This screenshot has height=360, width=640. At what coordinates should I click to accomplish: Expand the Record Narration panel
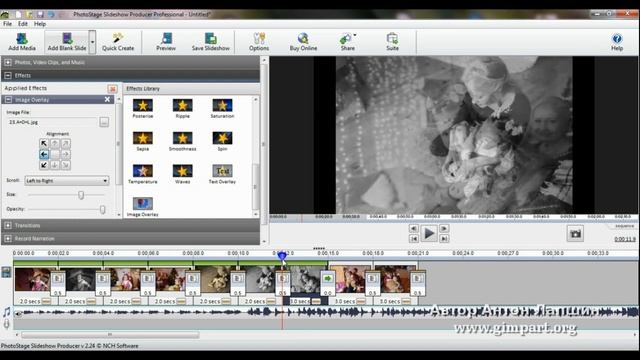[x=8, y=238]
